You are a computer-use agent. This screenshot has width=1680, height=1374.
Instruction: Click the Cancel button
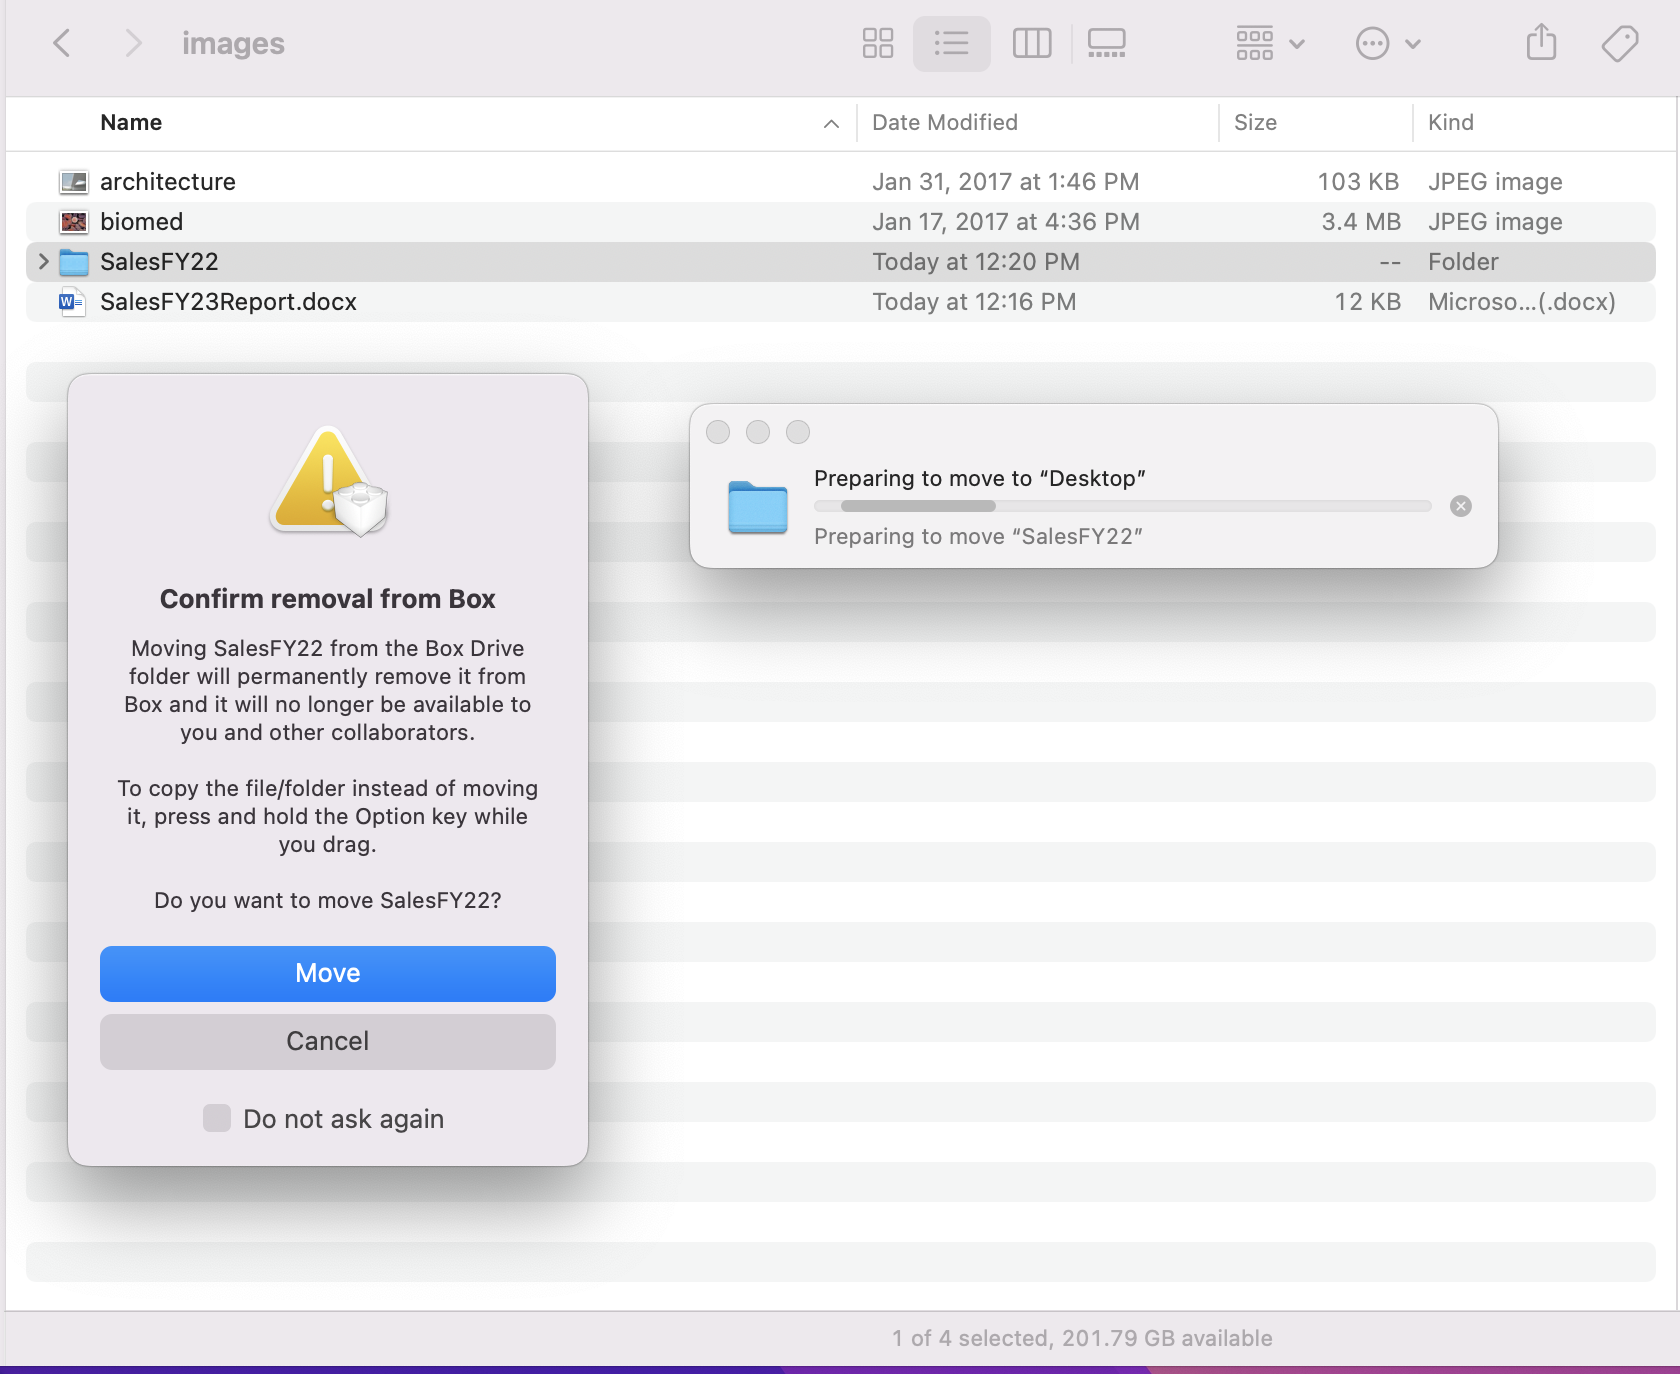tap(328, 1041)
